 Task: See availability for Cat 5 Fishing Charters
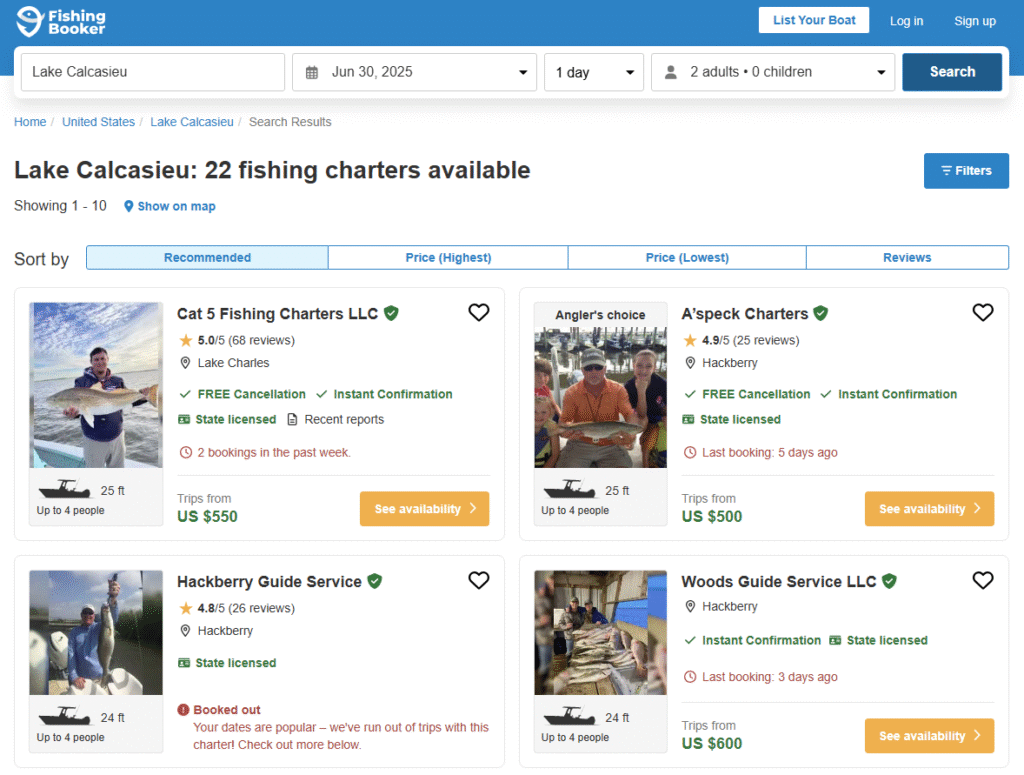424,509
